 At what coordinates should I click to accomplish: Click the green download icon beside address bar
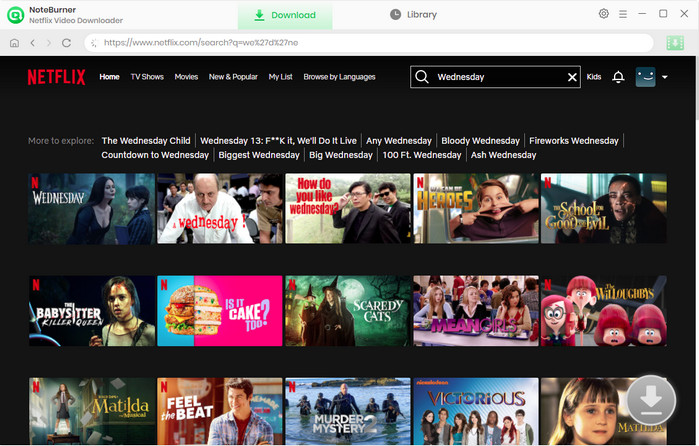point(675,43)
